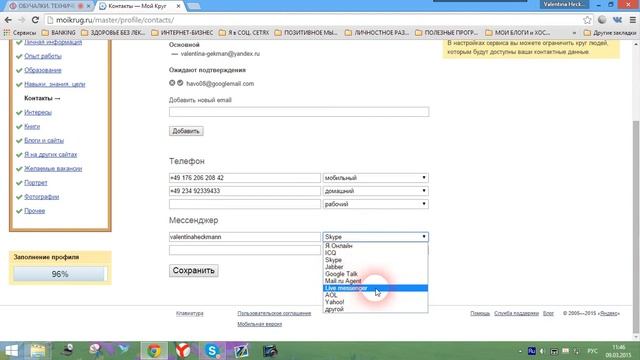Open phone type dropdown showing рабочий

376,204
